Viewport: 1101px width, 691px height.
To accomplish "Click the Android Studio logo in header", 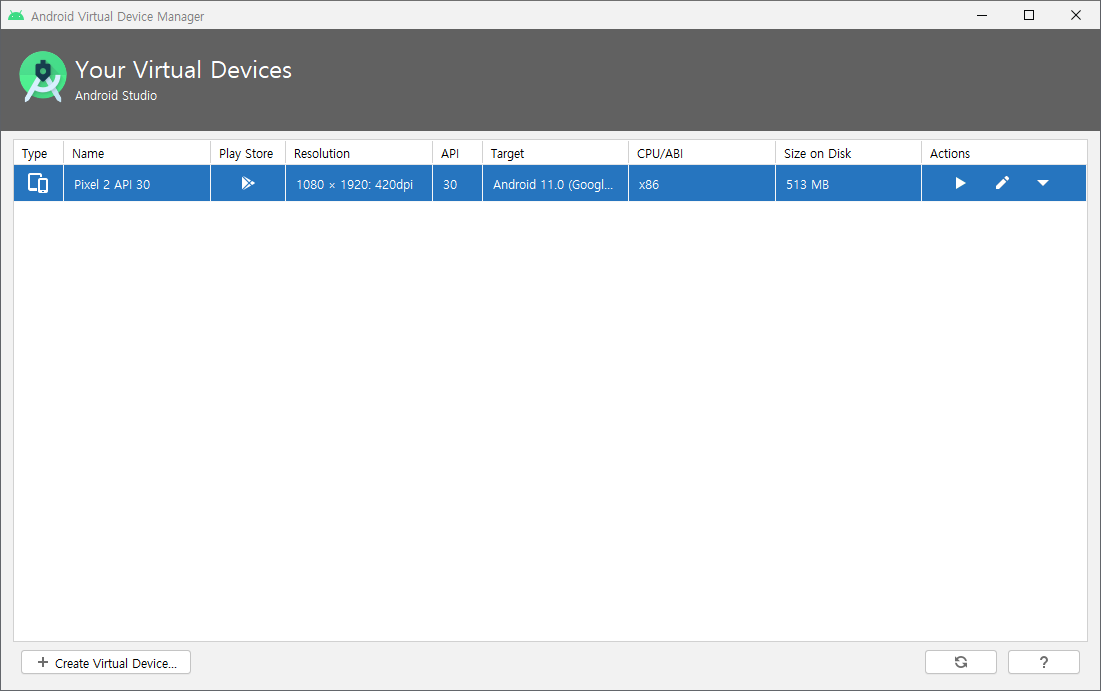I will pos(43,77).
